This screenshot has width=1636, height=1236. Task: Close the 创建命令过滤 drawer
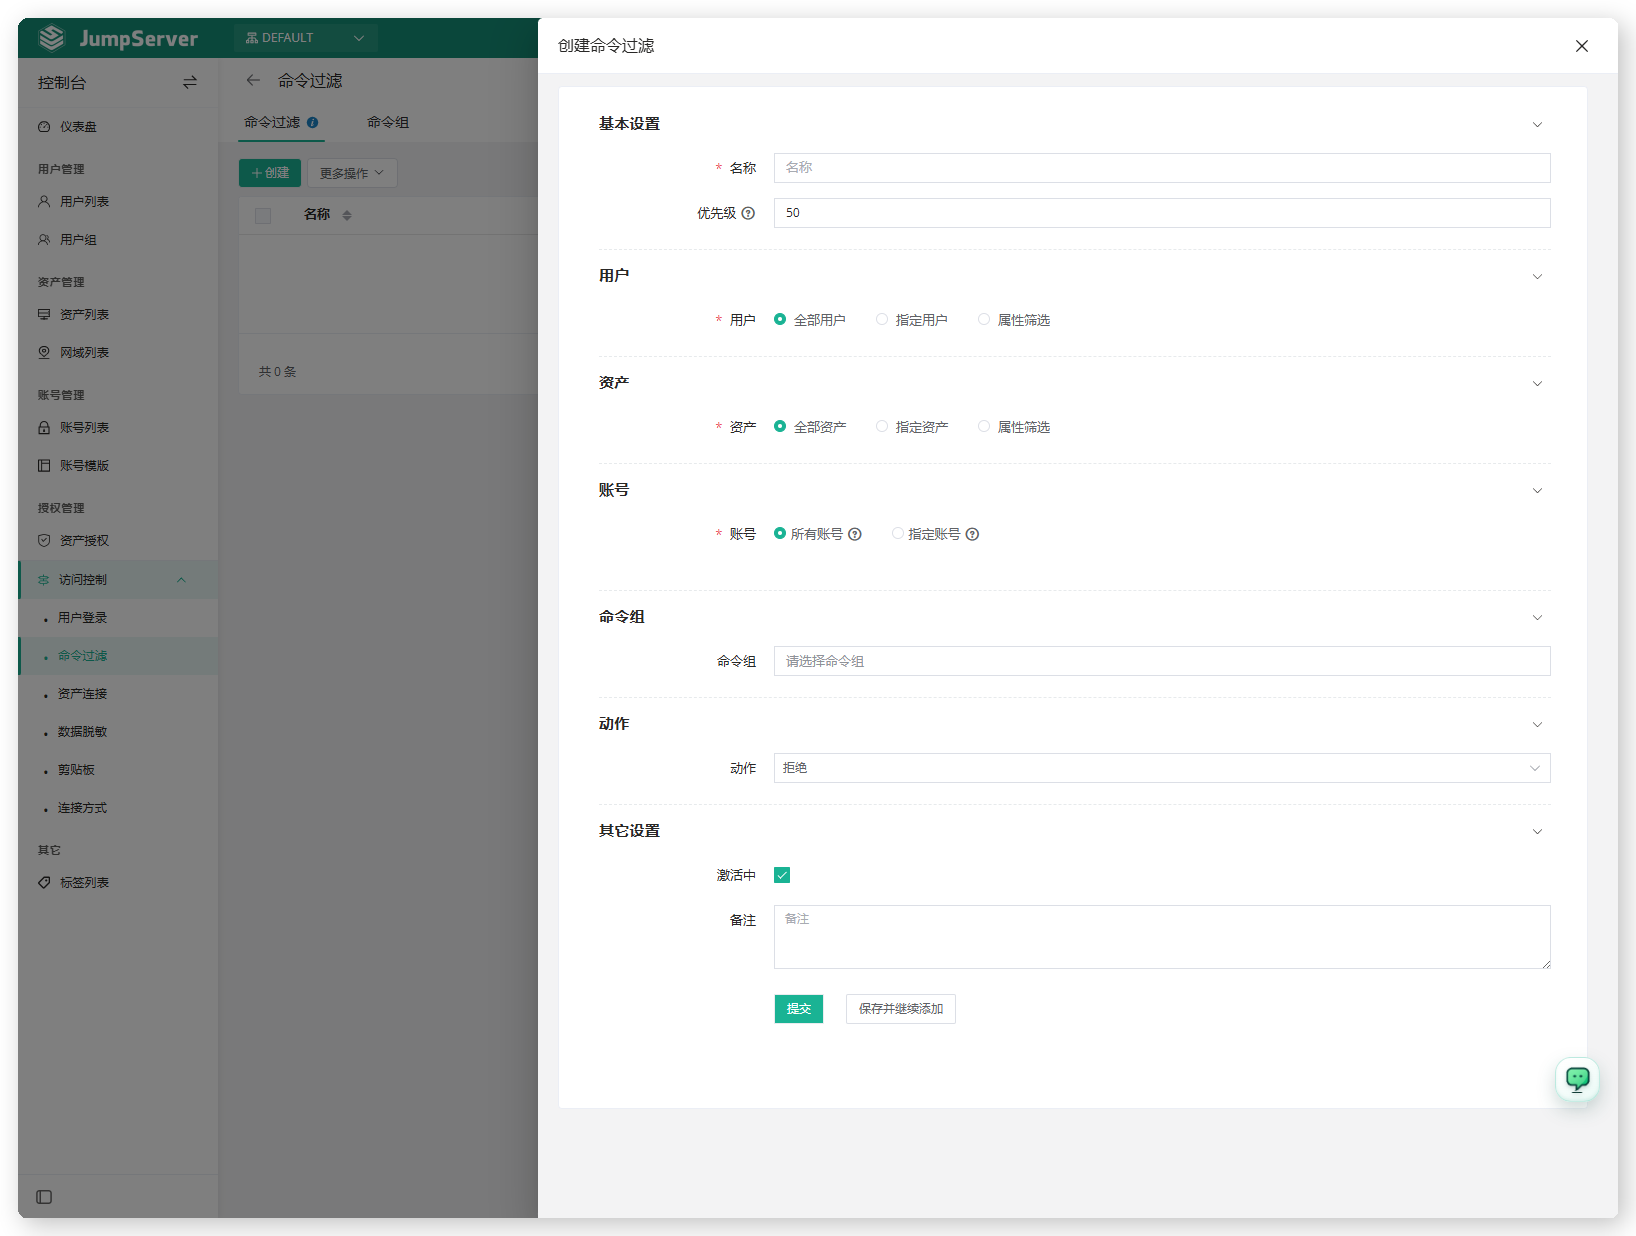(1582, 46)
